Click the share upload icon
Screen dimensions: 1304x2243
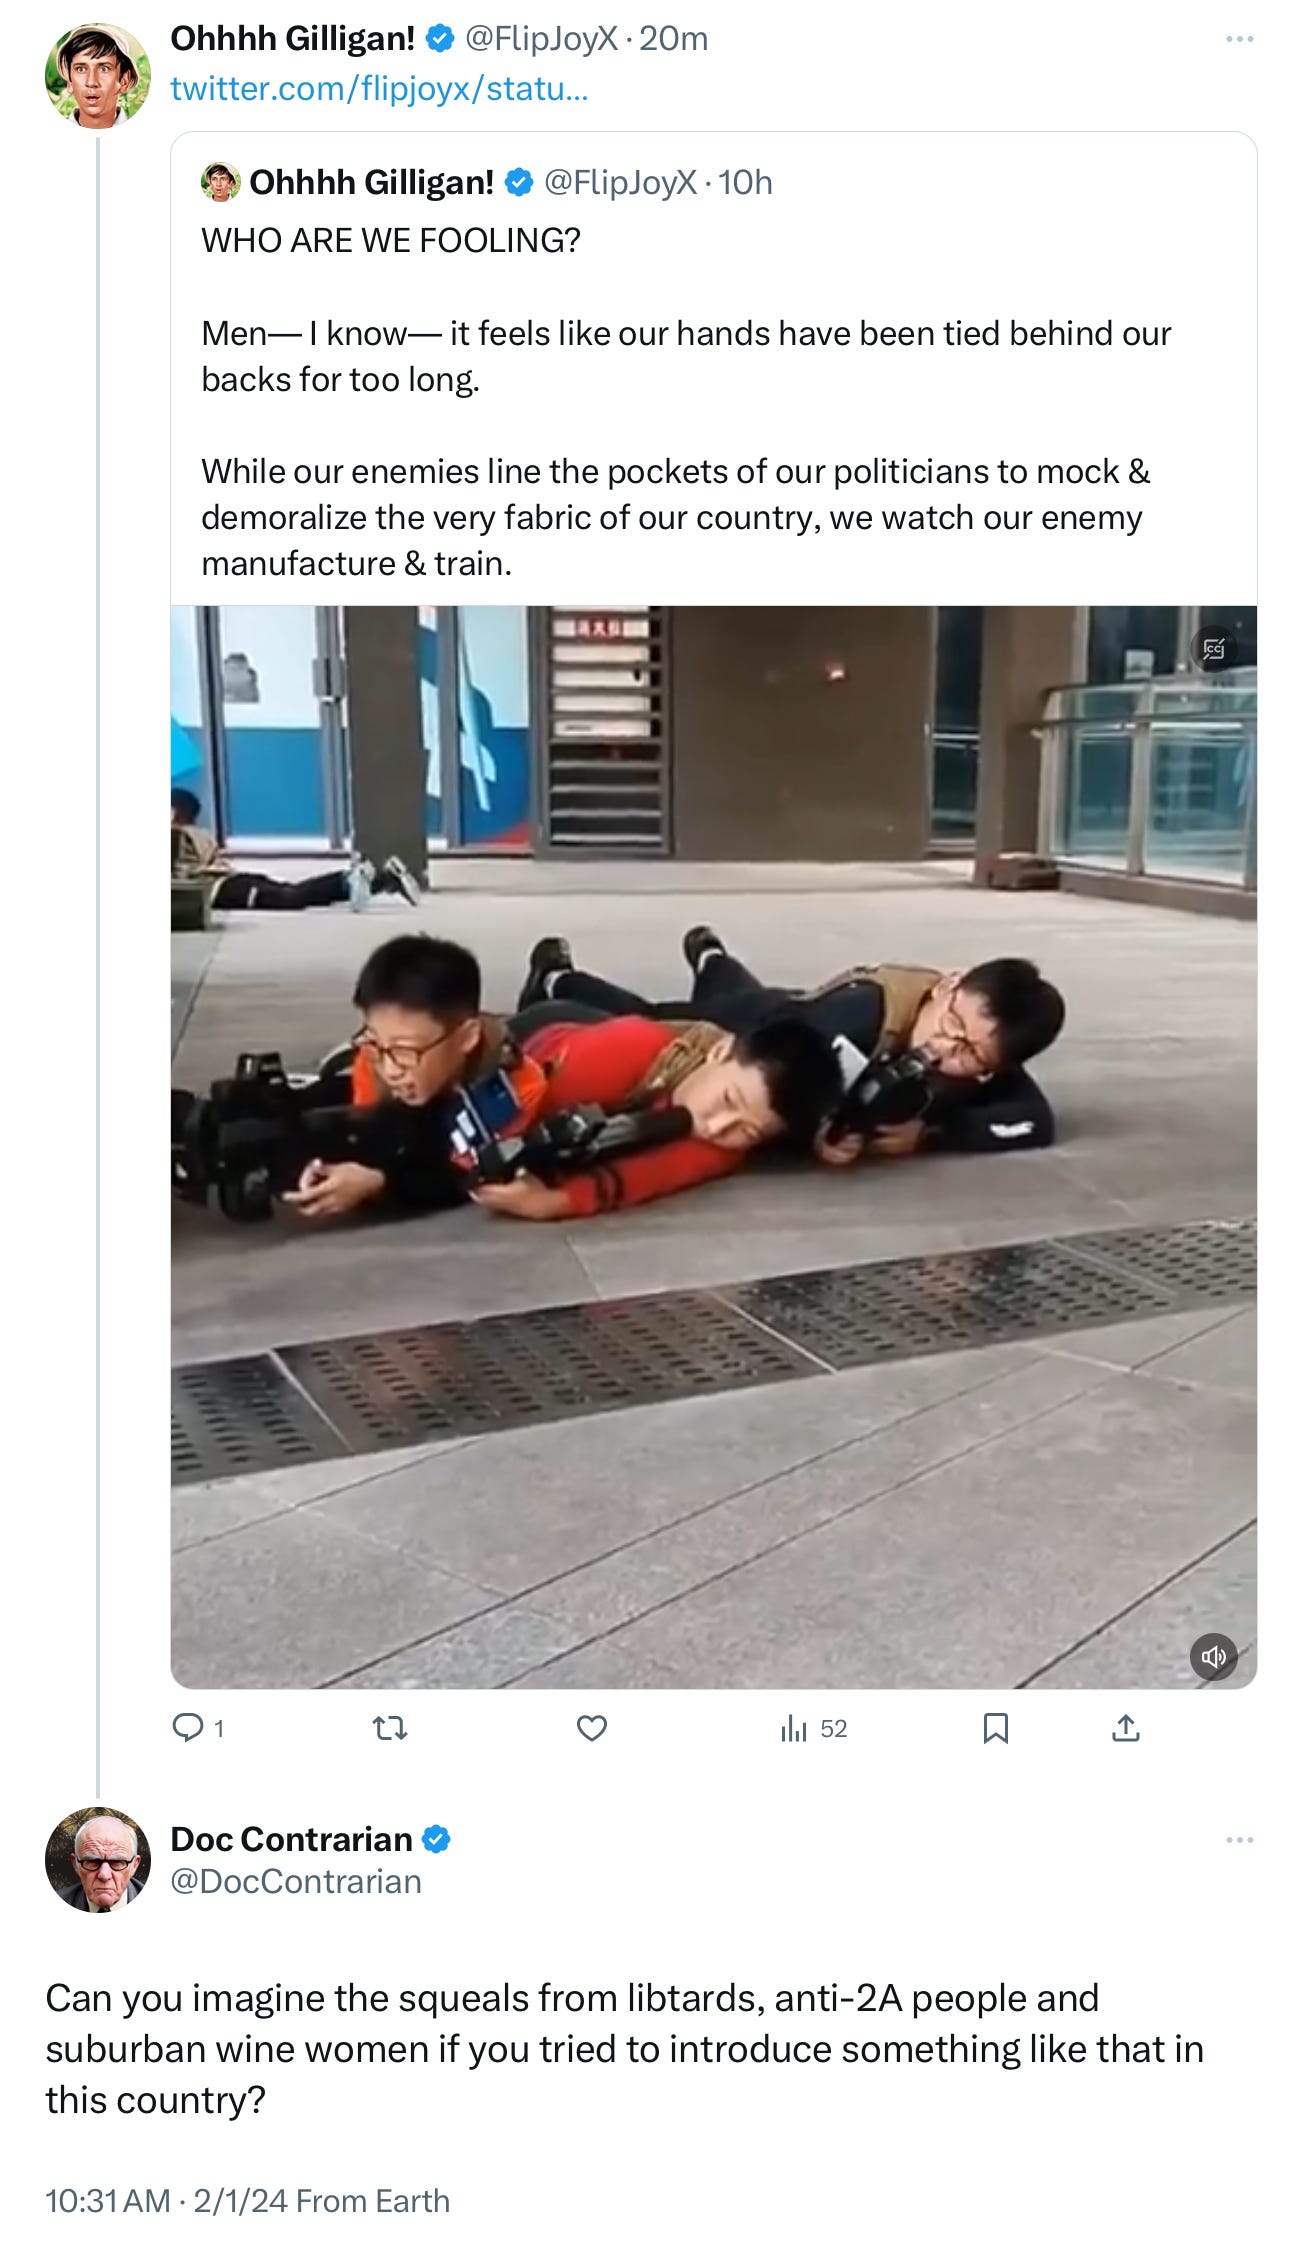(1126, 1727)
